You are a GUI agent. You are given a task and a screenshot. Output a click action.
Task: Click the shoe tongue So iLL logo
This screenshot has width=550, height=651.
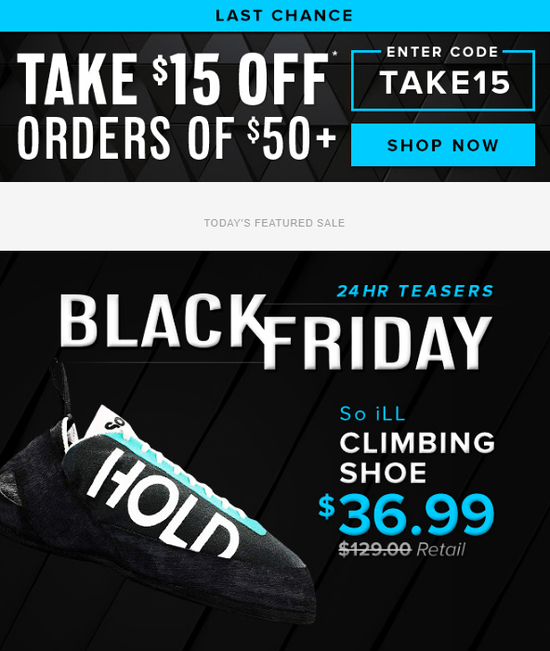111,421
